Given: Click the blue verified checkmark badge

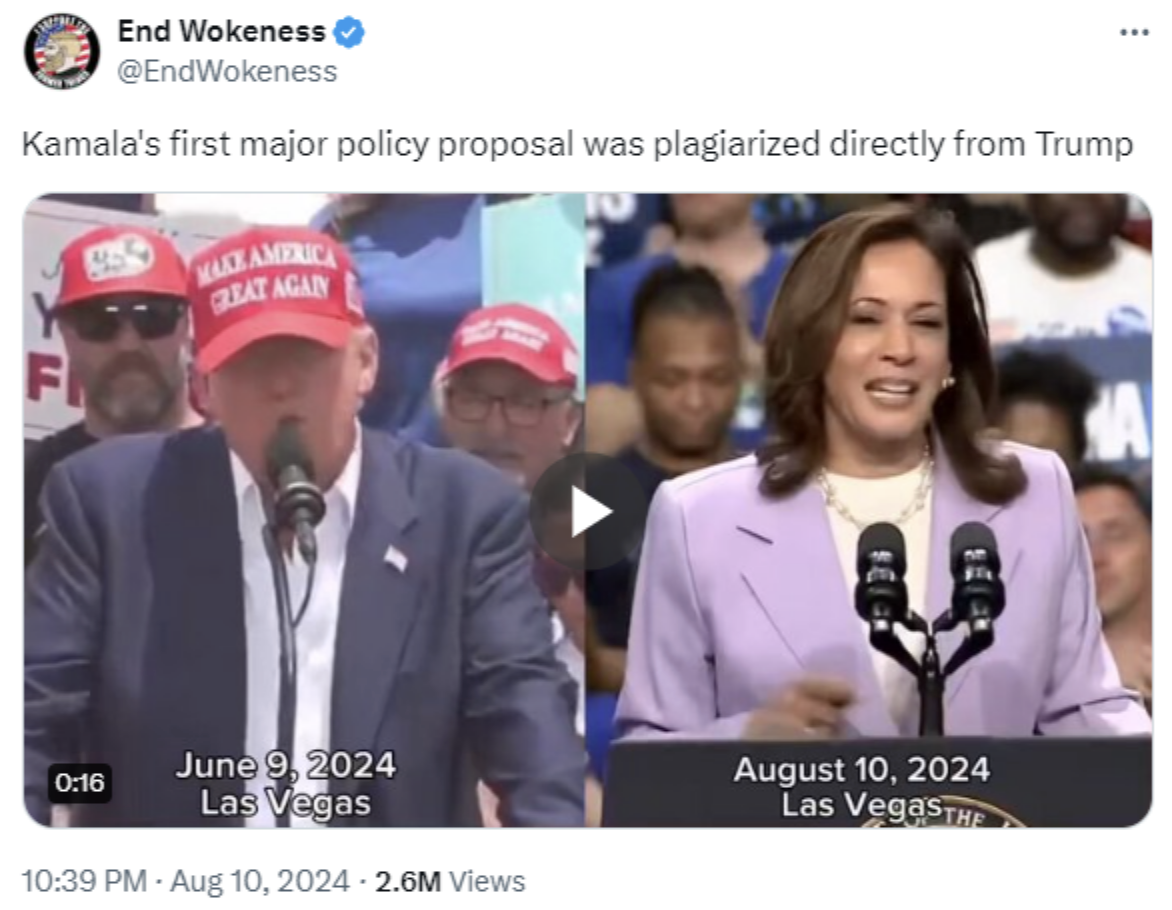Looking at the screenshot, I should (348, 32).
